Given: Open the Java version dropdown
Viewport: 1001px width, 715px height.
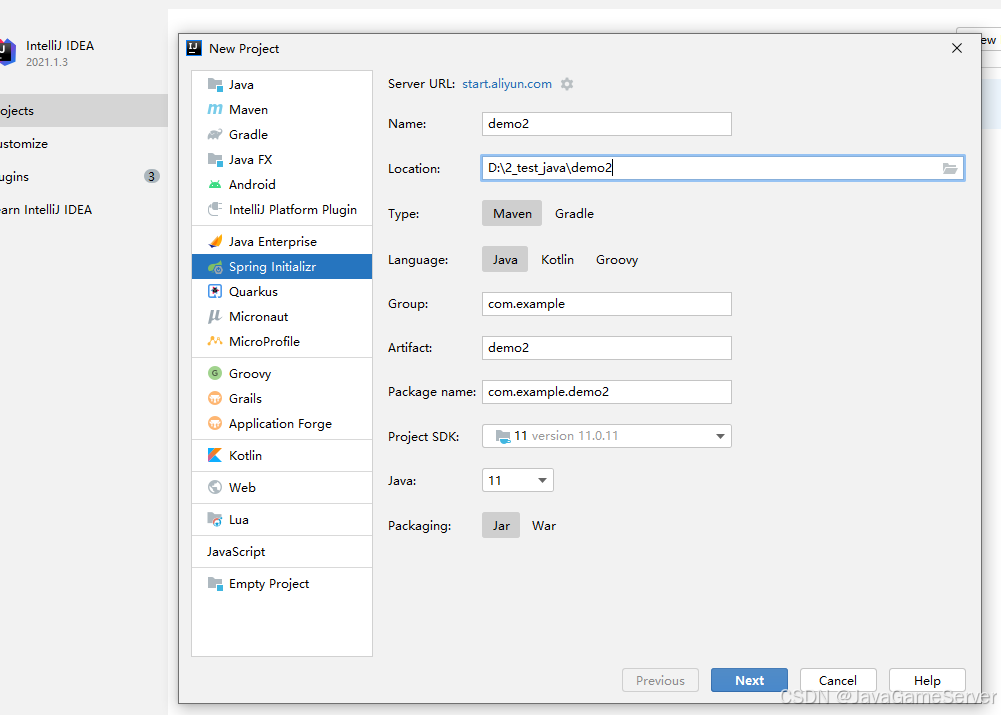Looking at the screenshot, I should click(x=518, y=480).
